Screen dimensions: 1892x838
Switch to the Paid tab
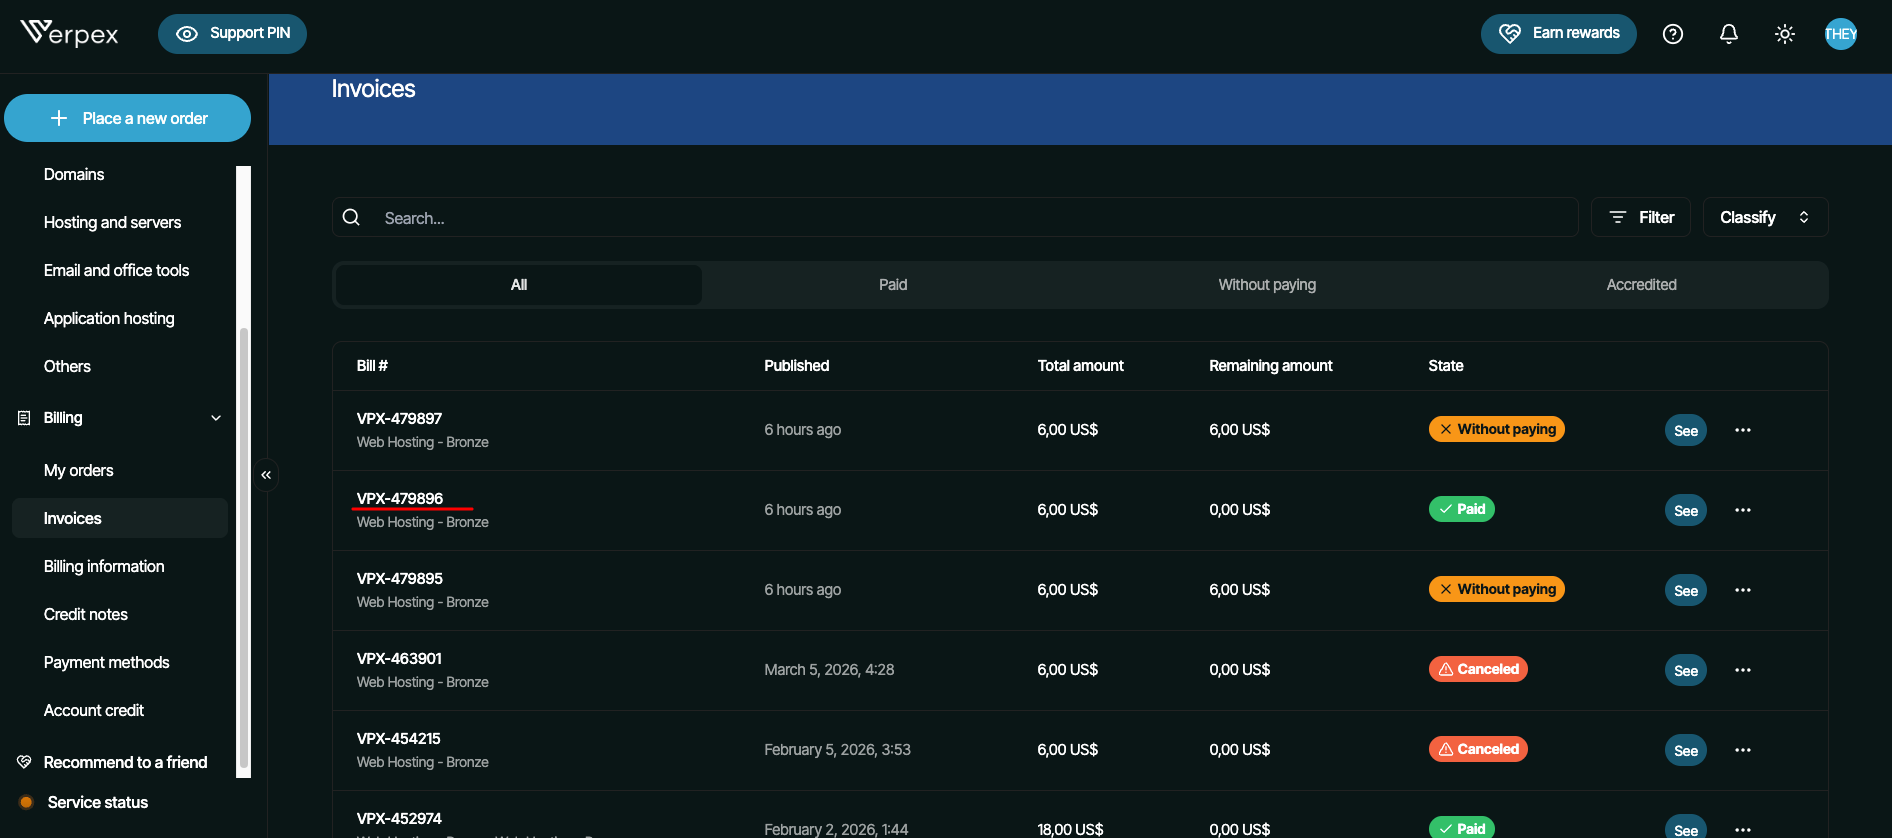(892, 285)
